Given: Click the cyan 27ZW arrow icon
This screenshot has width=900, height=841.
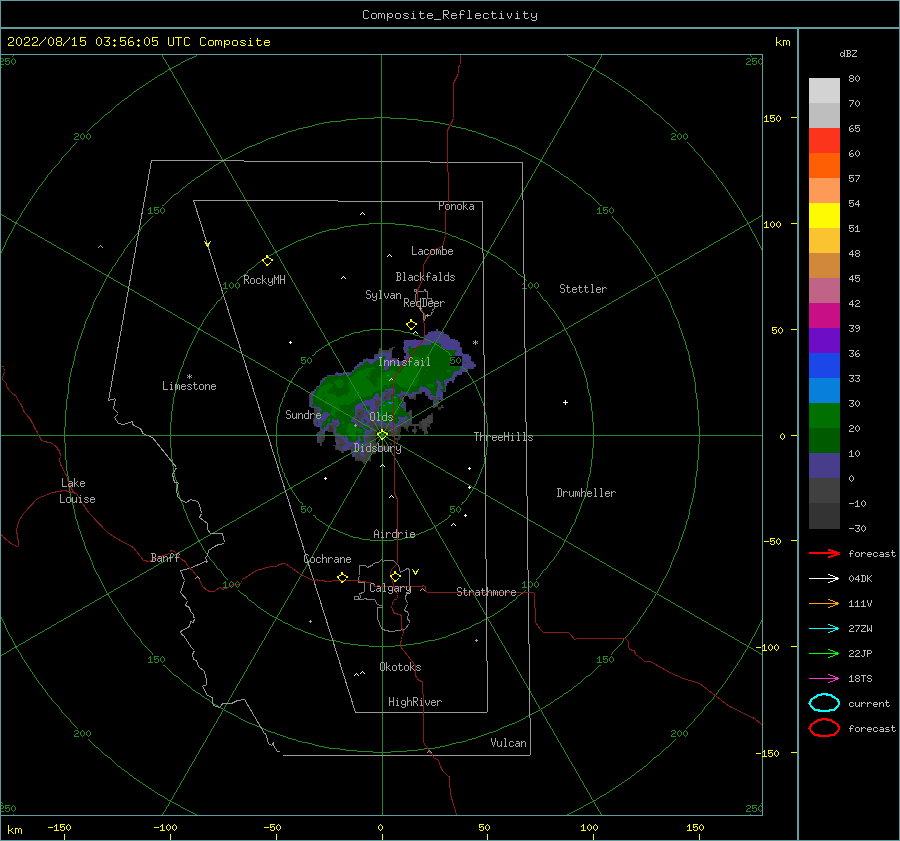Looking at the screenshot, I should click(x=824, y=629).
